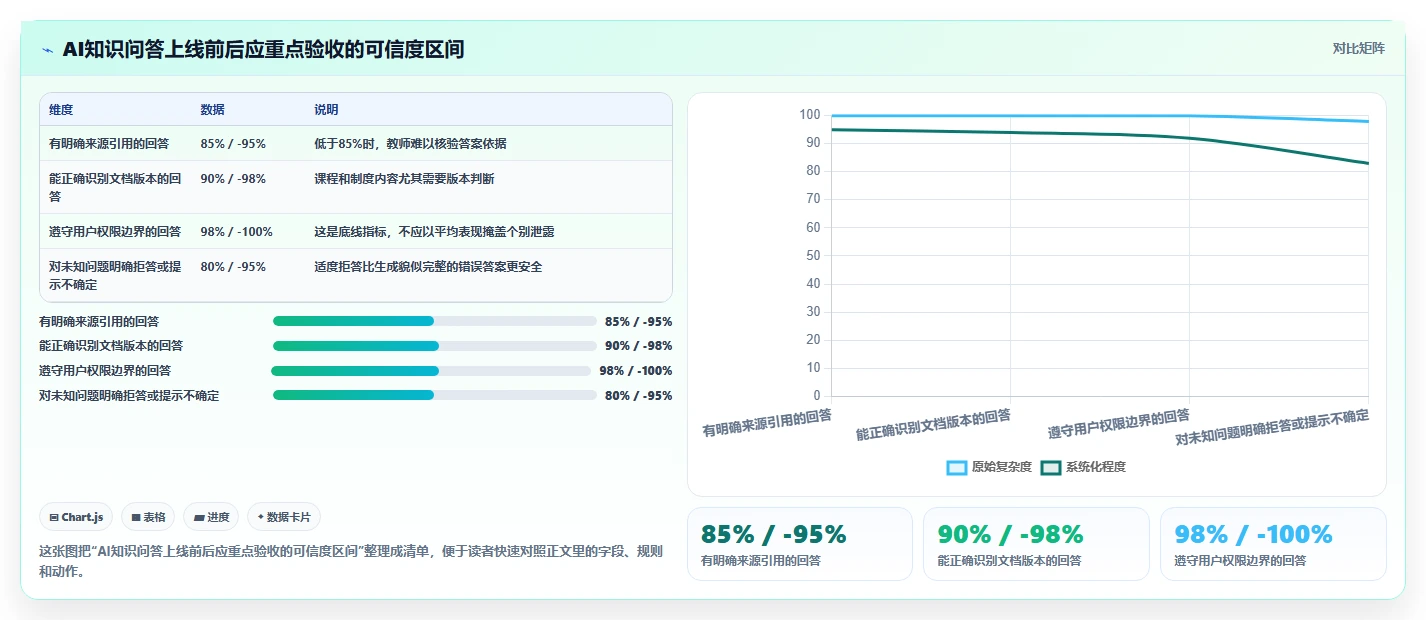Click chart x-axis label 遵守用户权限边界的回答
This screenshot has height=620, width=1426.
click(x=1119, y=423)
